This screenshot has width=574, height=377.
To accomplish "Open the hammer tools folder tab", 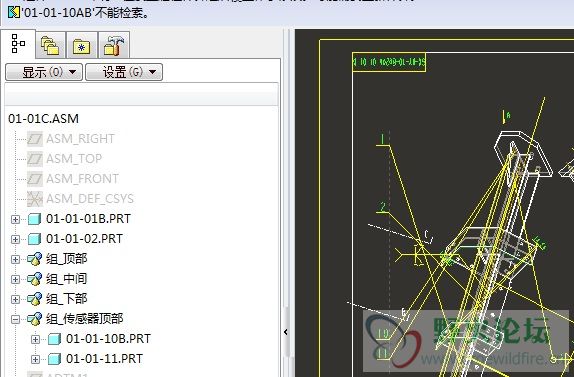I will [114, 46].
